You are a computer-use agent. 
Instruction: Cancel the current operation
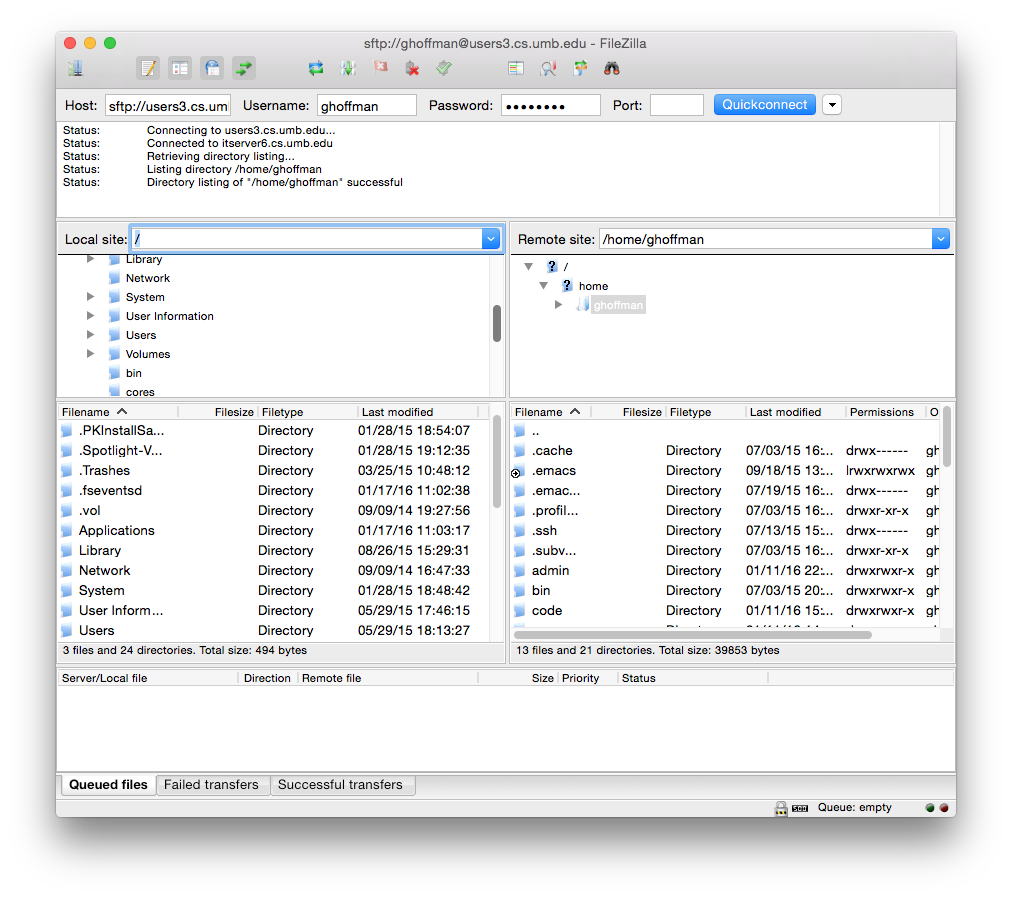pyautogui.click(x=380, y=68)
